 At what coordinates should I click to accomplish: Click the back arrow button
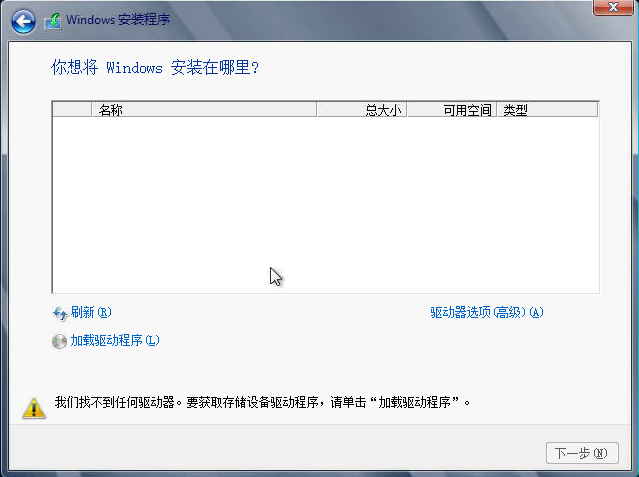[x=24, y=20]
